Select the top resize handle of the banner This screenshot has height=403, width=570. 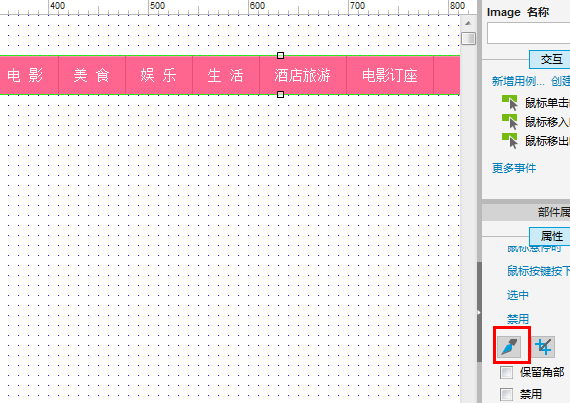point(280,56)
